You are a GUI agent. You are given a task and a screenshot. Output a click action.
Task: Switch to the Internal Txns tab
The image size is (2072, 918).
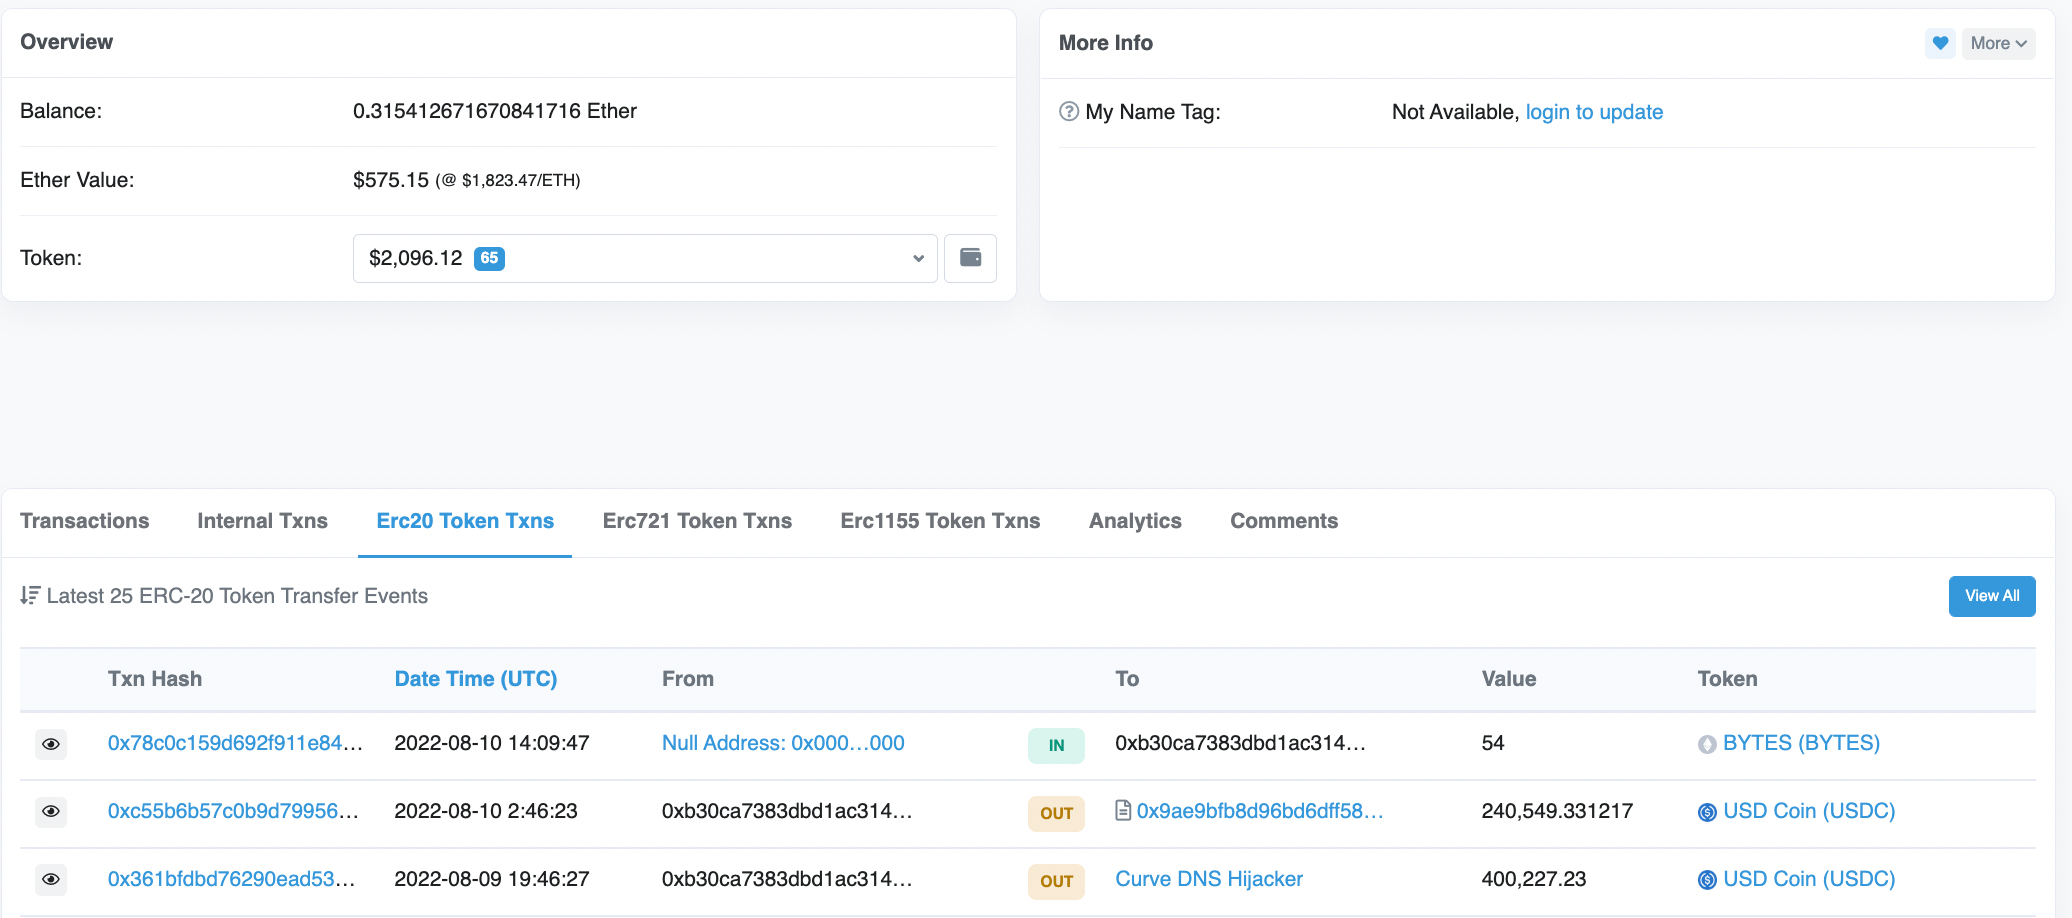[x=263, y=521]
